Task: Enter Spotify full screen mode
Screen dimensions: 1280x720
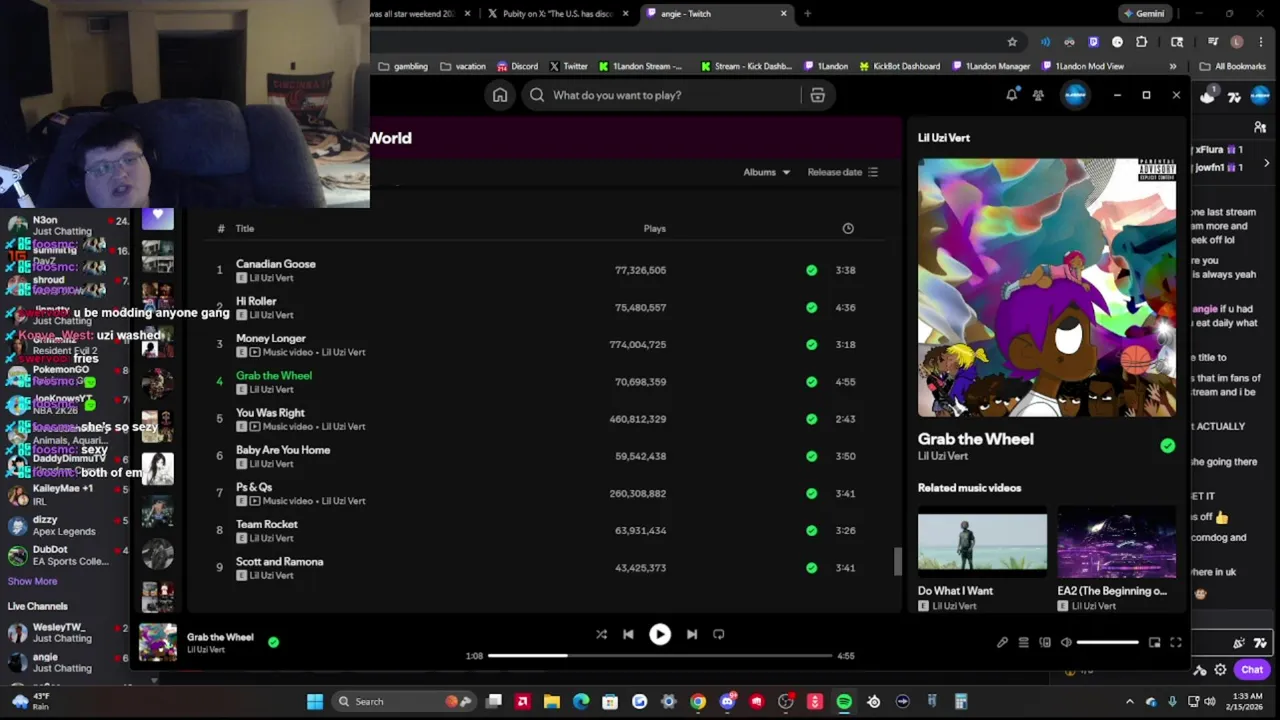Action: tap(1176, 642)
